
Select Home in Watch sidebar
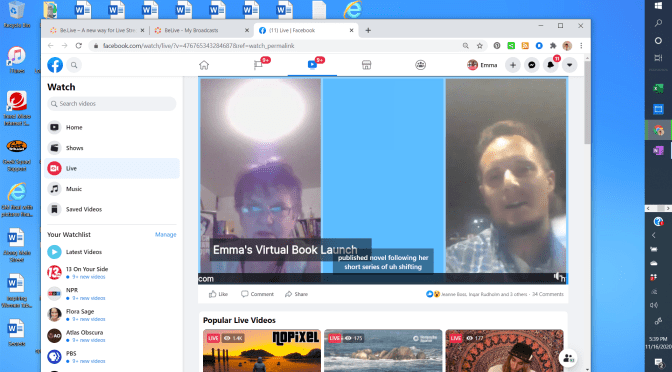click(112, 127)
